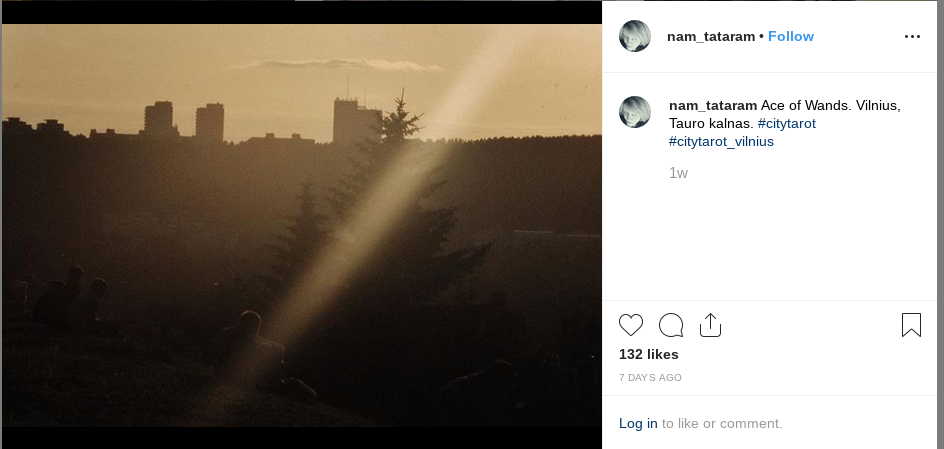This screenshot has height=449, width=944.
Task: Like the post with the heart icon
Action: [x=631, y=325]
